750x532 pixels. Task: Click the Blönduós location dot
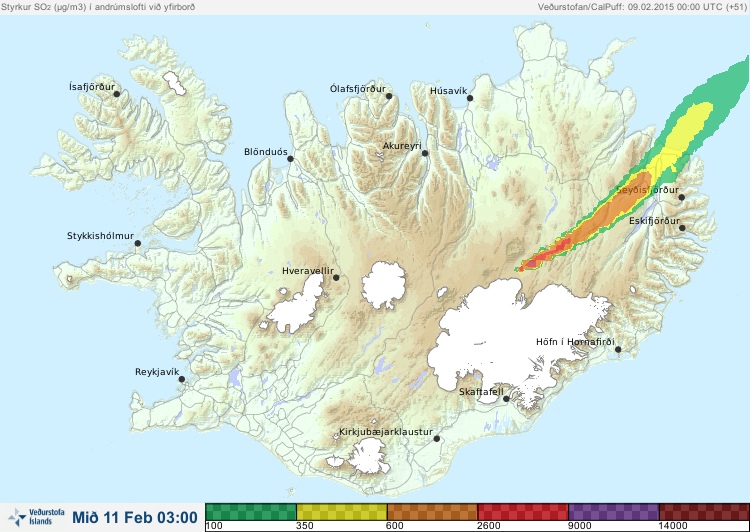[290, 158]
